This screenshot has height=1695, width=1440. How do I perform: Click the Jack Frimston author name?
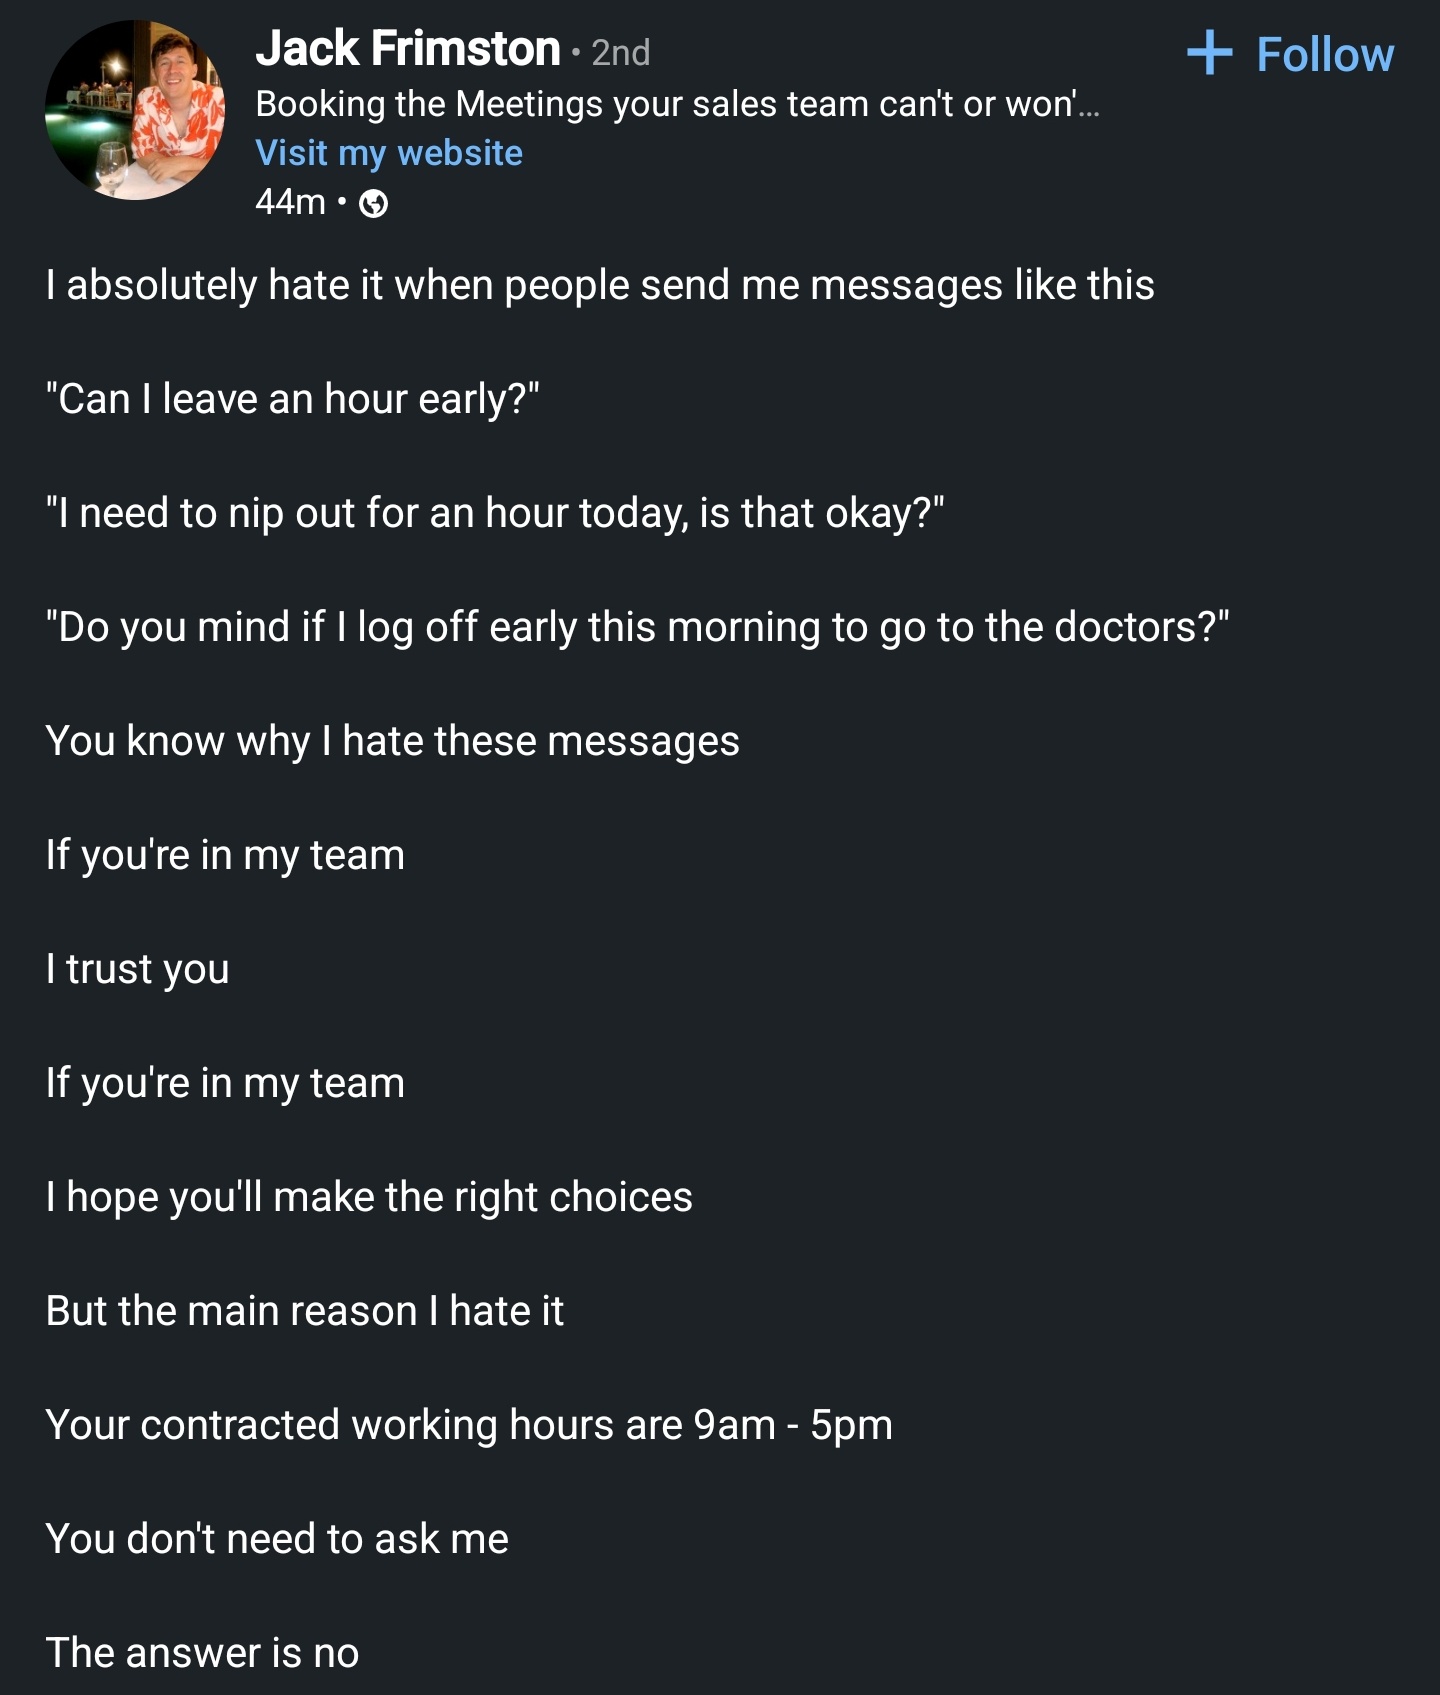click(408, 49)
